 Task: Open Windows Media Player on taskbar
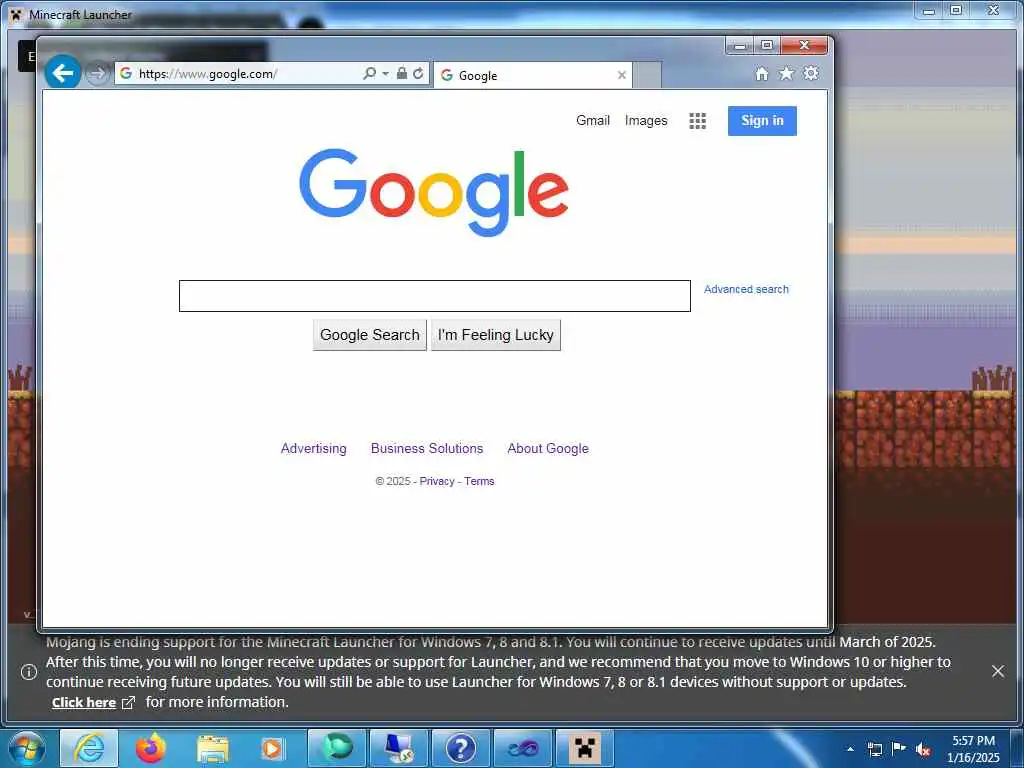(272, 748)
